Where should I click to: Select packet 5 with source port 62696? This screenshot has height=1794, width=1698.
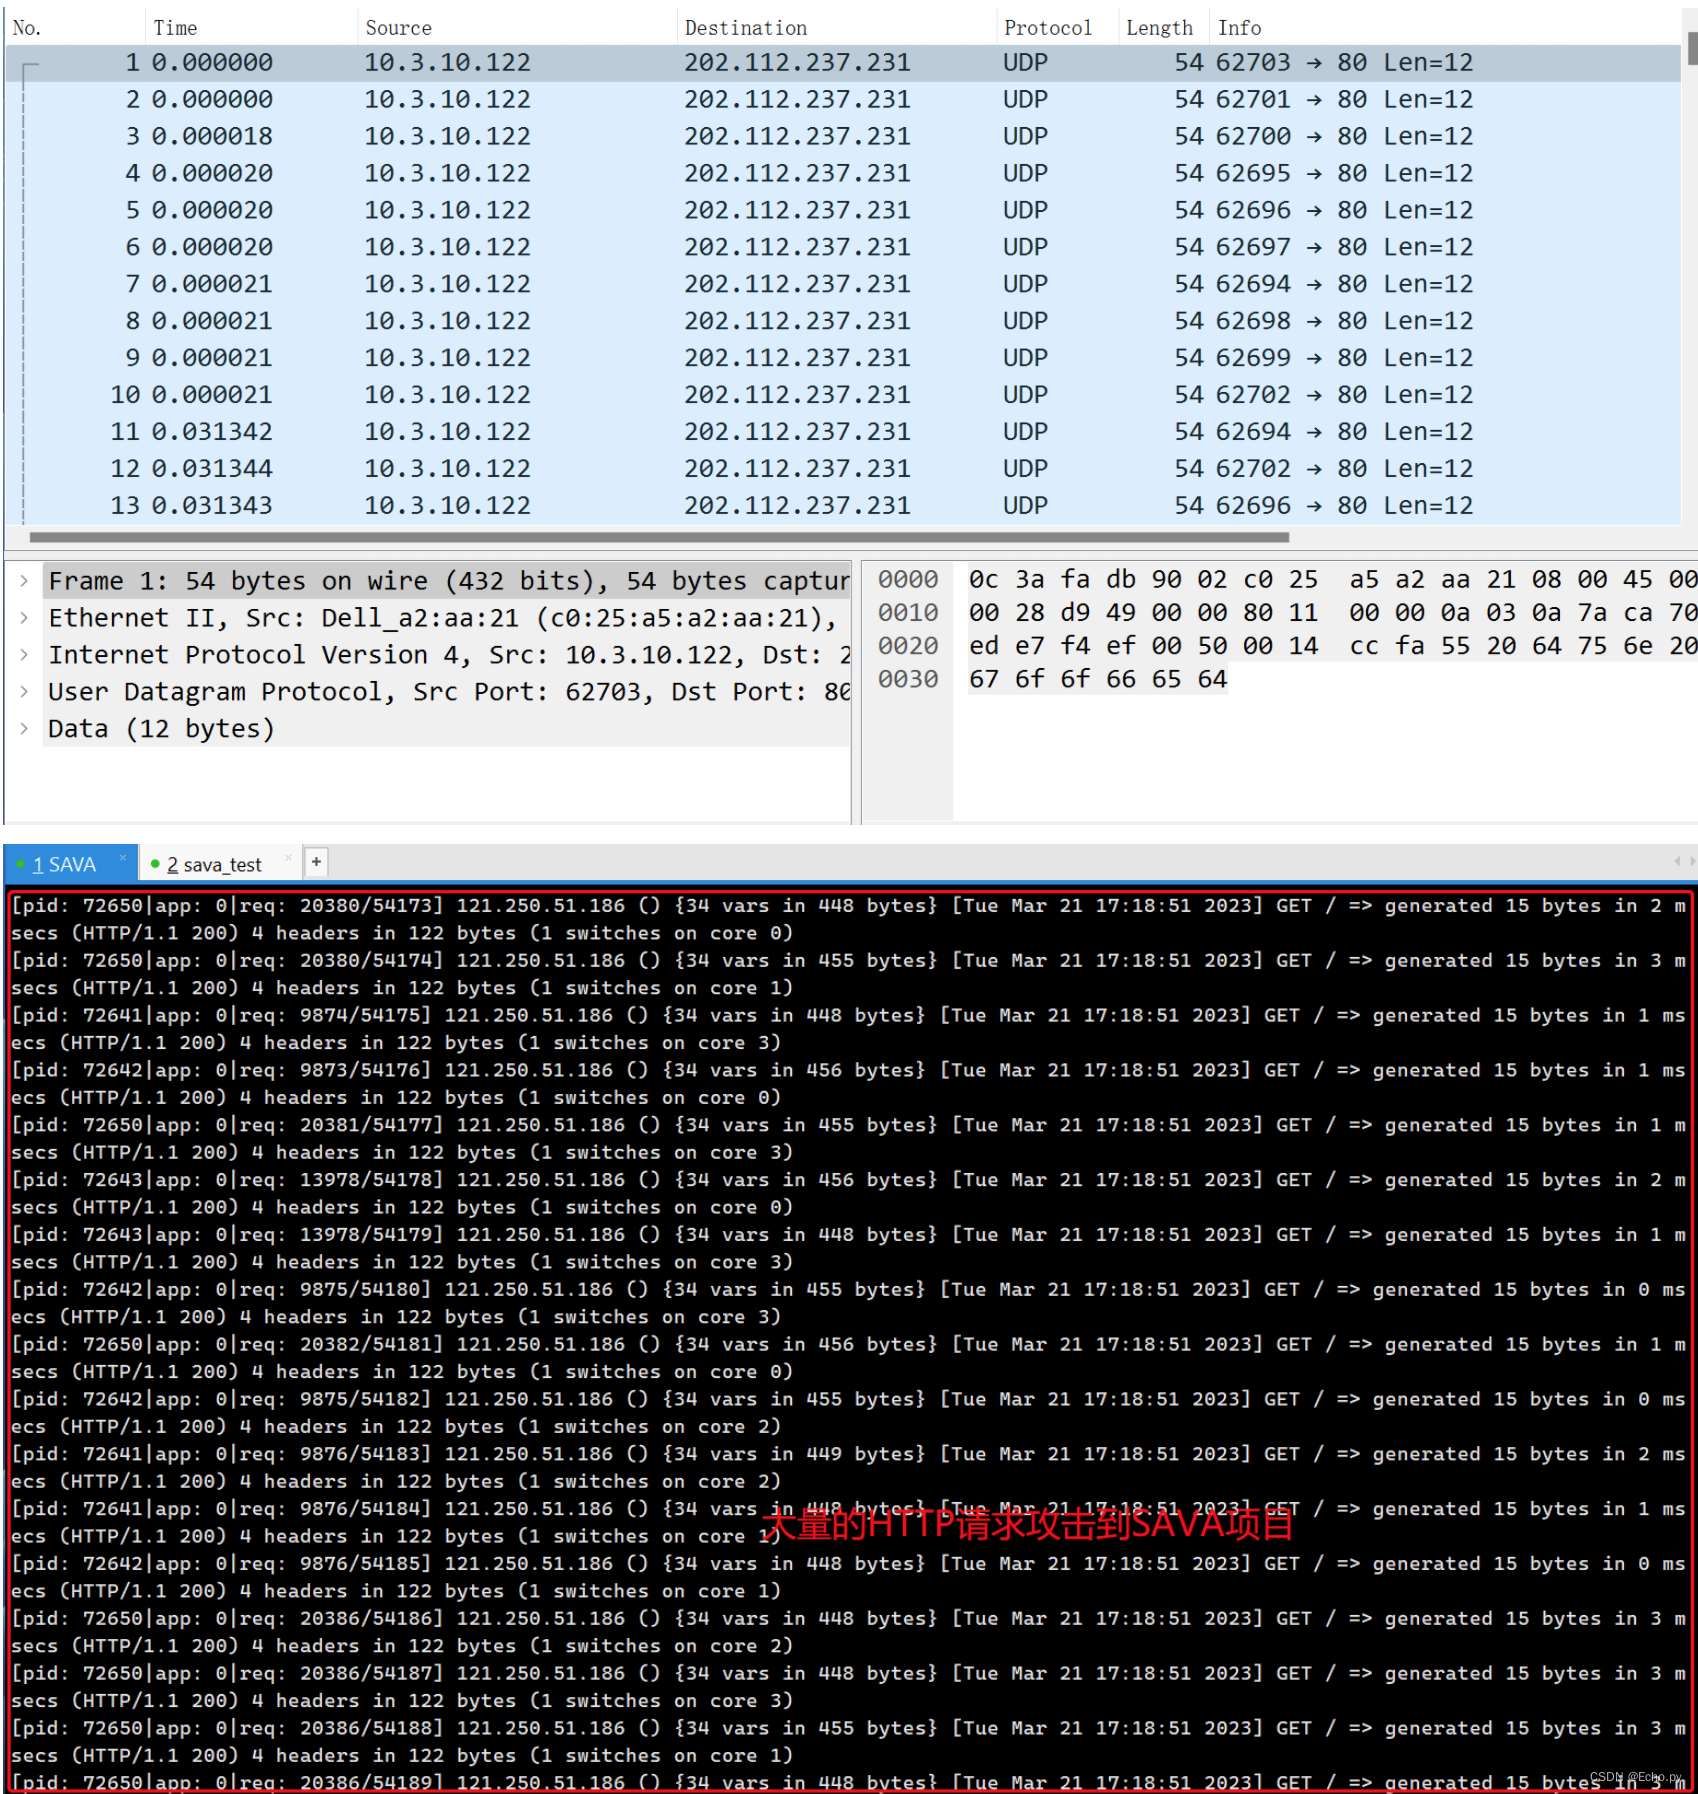842,211
